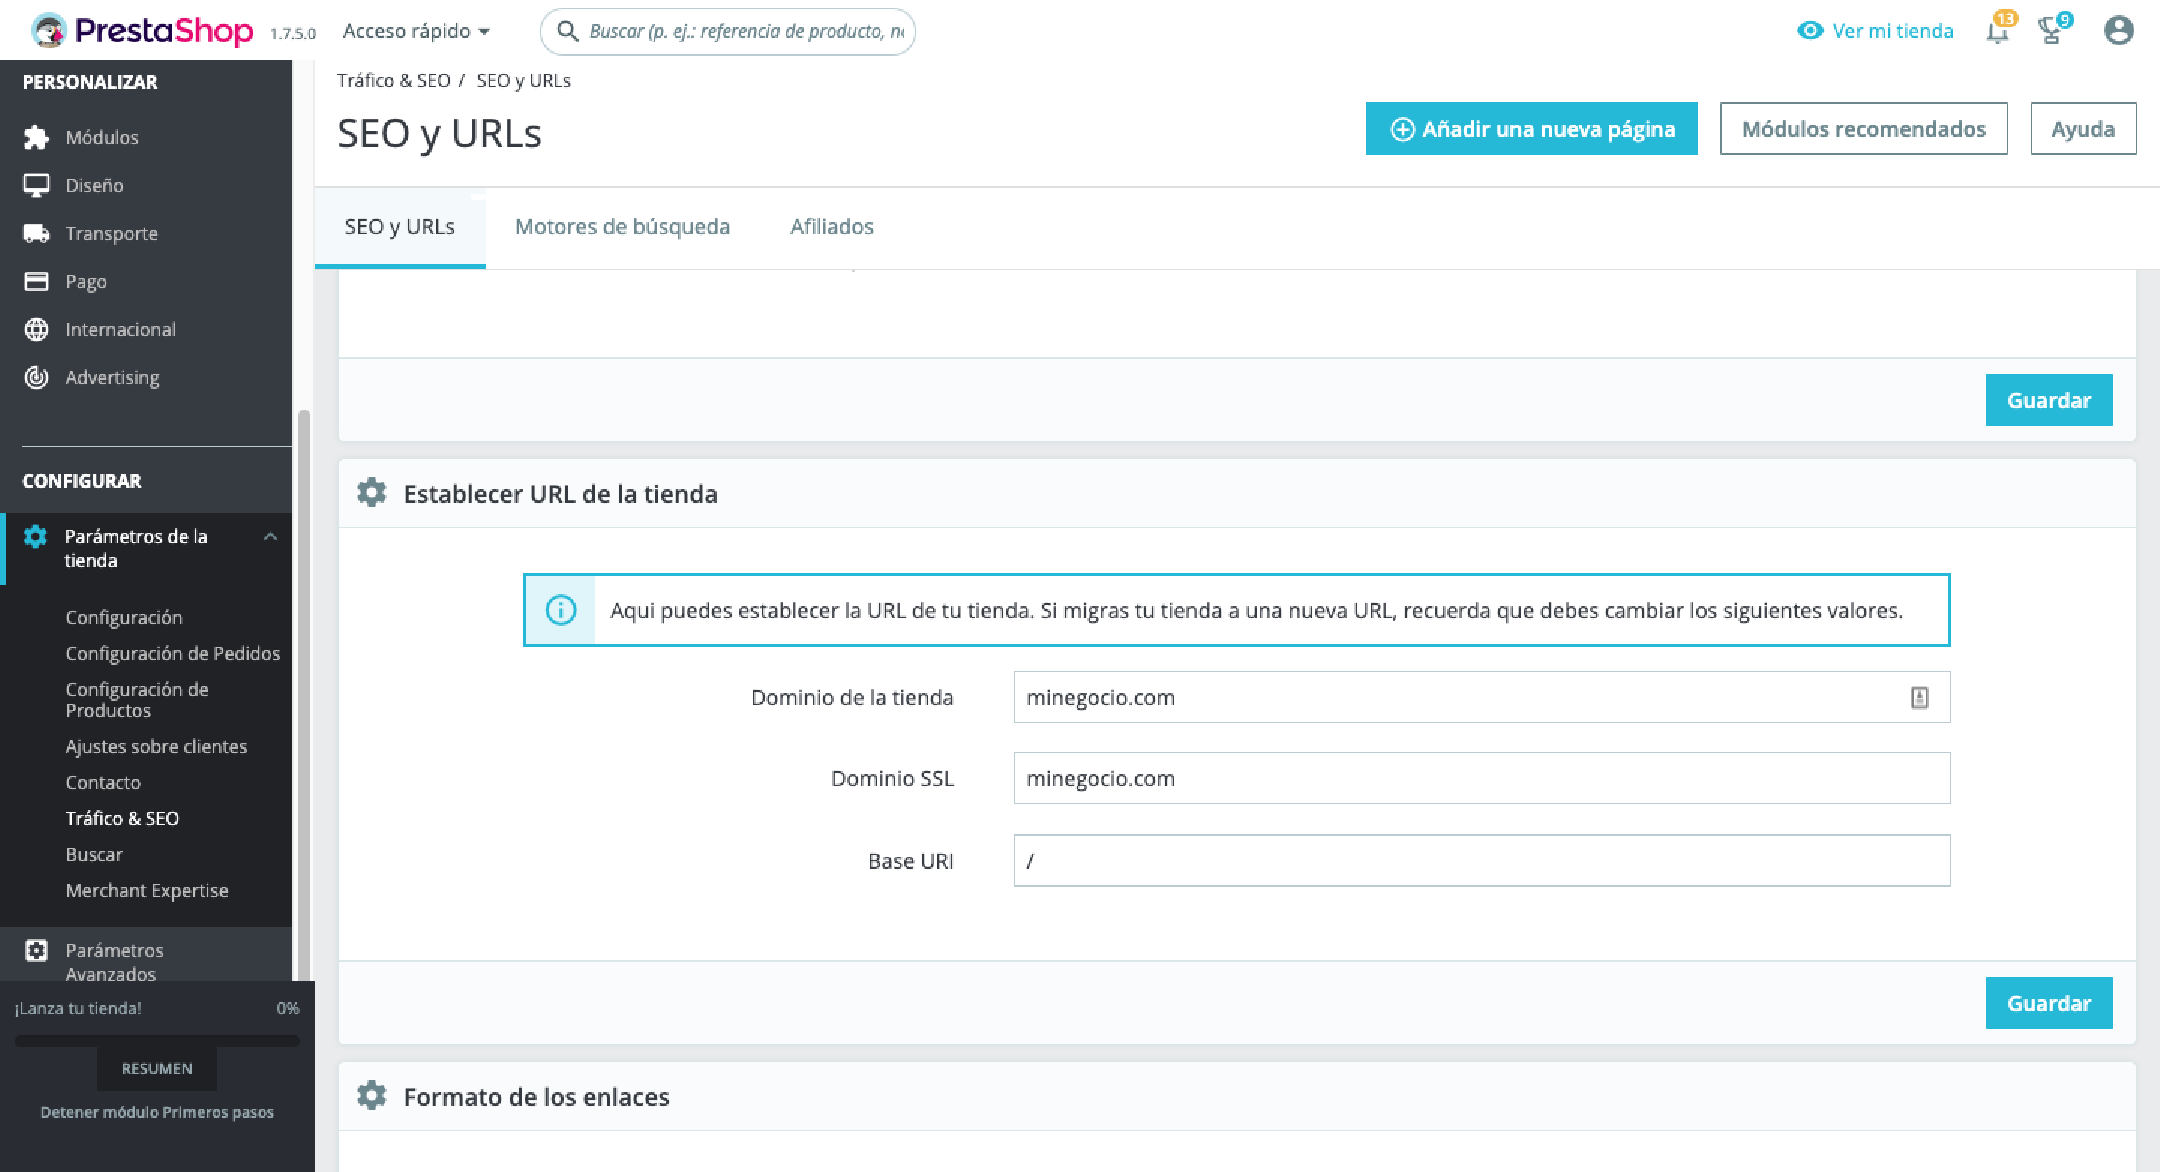
Task: Switch to the Afiliados tab
Action: coord(832,227)
